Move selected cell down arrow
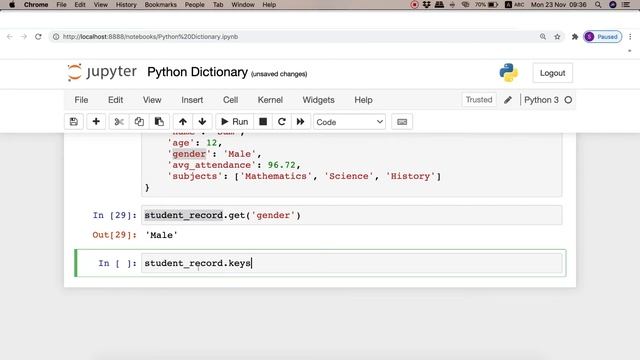 (x=202, y=122)
